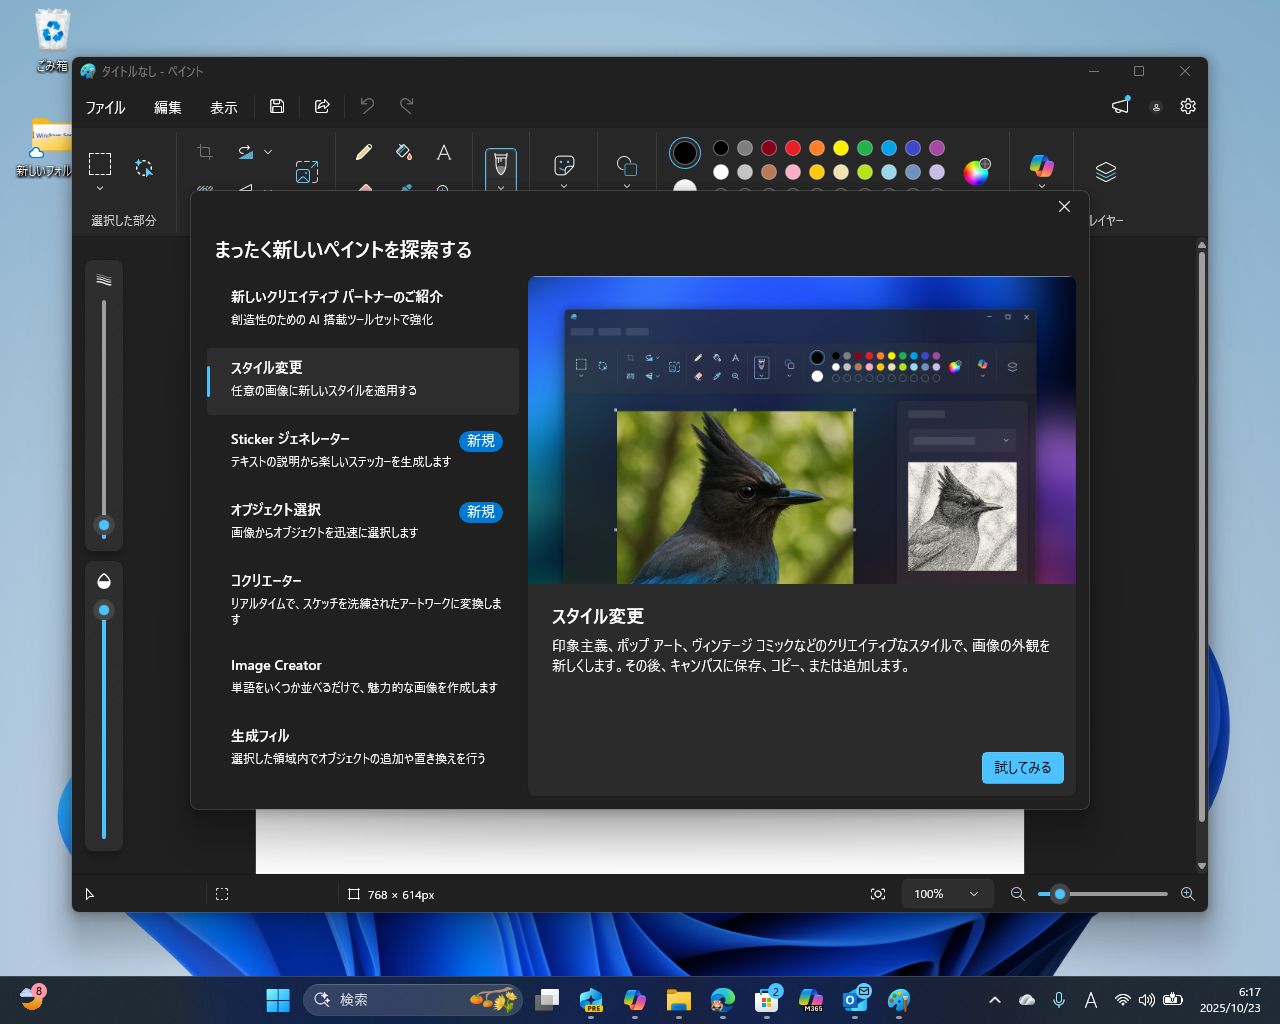The height and width of the screenshot is (1024, 1280).
Task: Open the Layers panel
Action: click(1104, 172)
